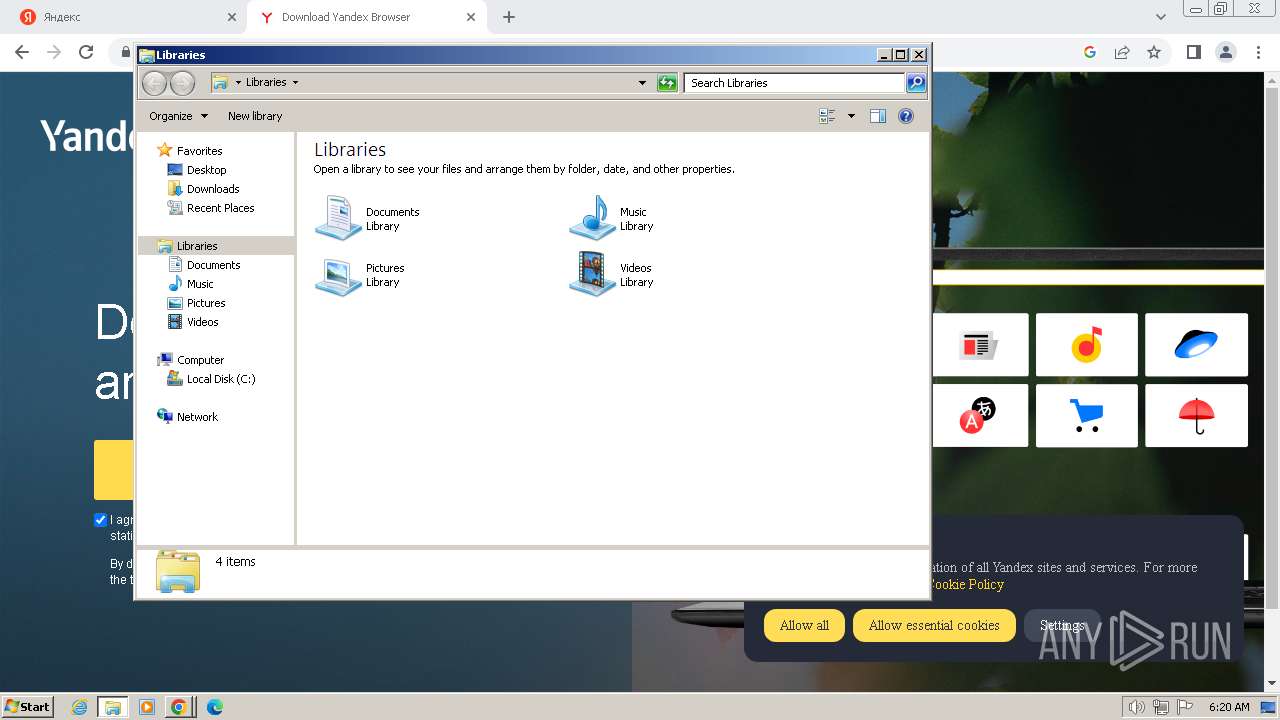Click New library button
Viewport: 1280px width, 720px height.
(255, 116)
